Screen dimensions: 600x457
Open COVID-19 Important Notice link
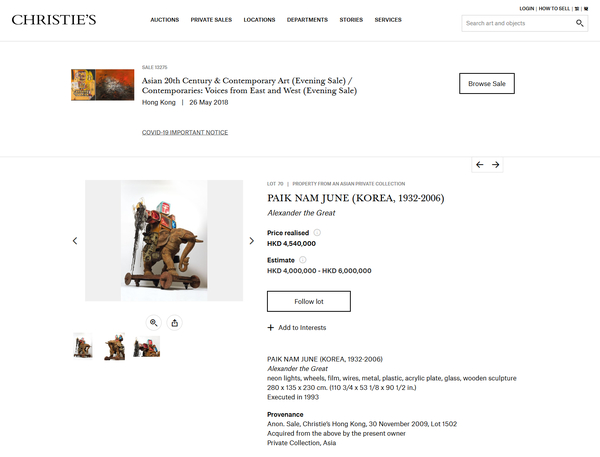(x=185, y=132)
